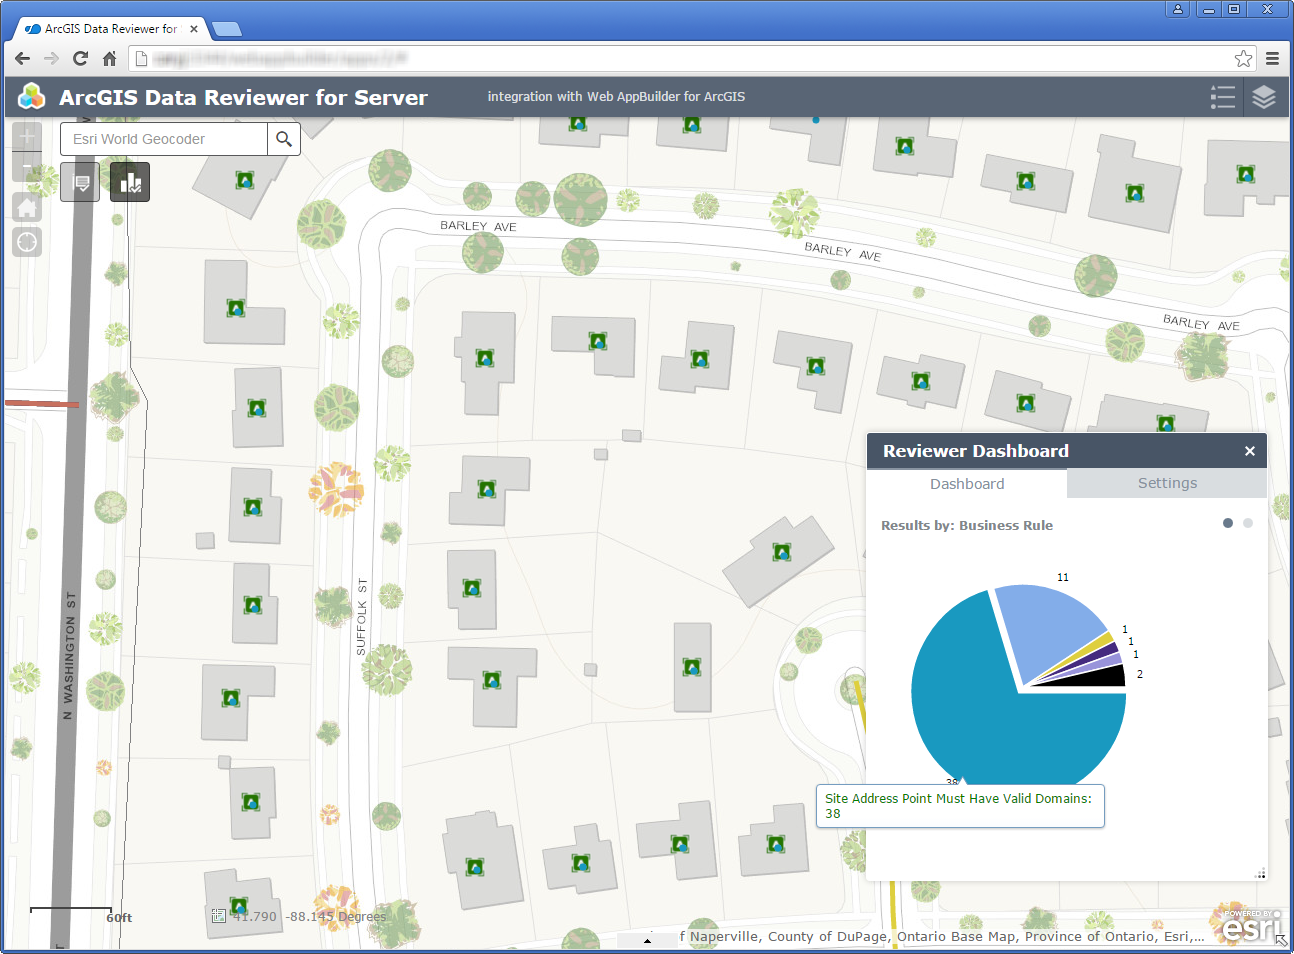This screenshot has height=954, width=1294.
Task: Open the Layer List widget in header
Action: pos(1264,97)
